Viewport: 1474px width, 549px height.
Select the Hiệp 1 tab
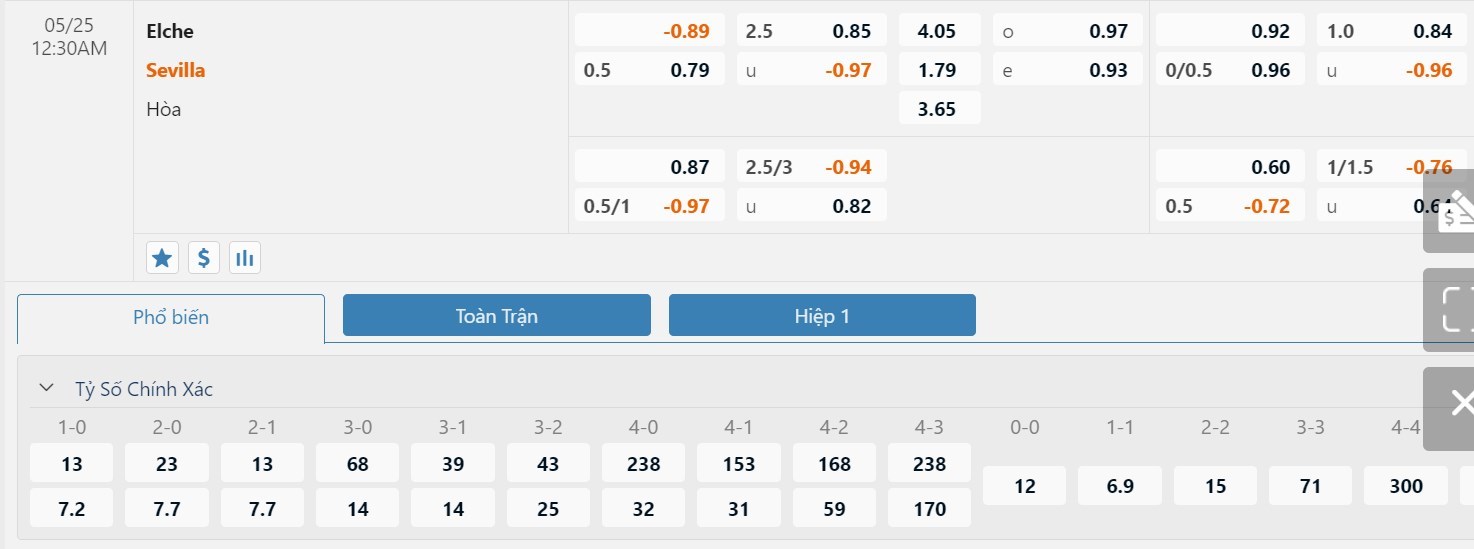point(822,316)
